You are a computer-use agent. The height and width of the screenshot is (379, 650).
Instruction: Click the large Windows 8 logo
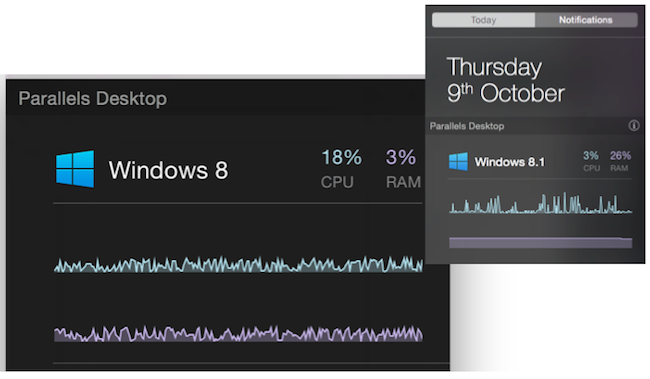pyautogui.click(x=75, y=169)
